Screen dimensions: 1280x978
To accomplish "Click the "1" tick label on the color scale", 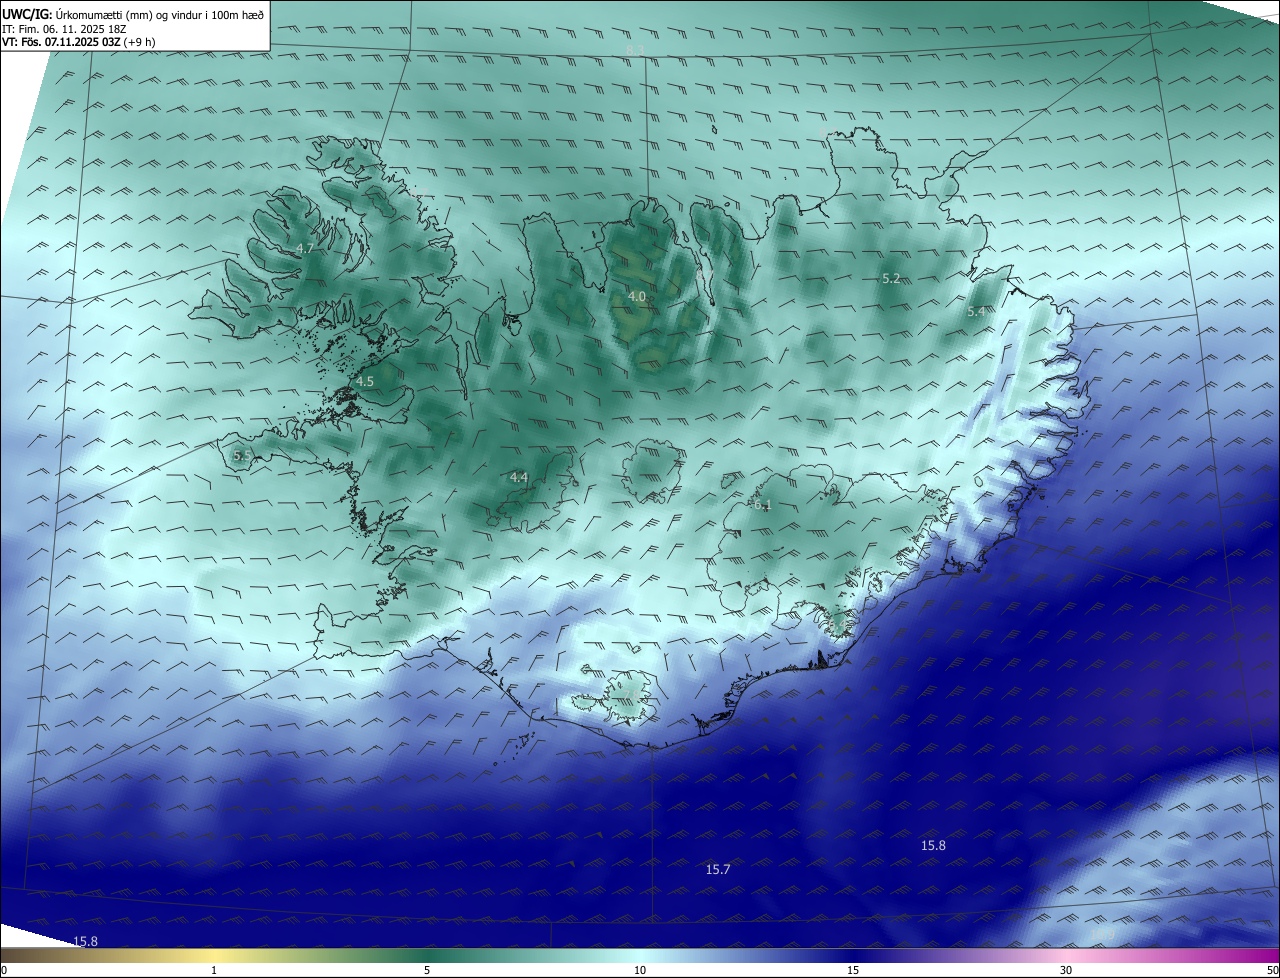I will click(x=214, y=970).
